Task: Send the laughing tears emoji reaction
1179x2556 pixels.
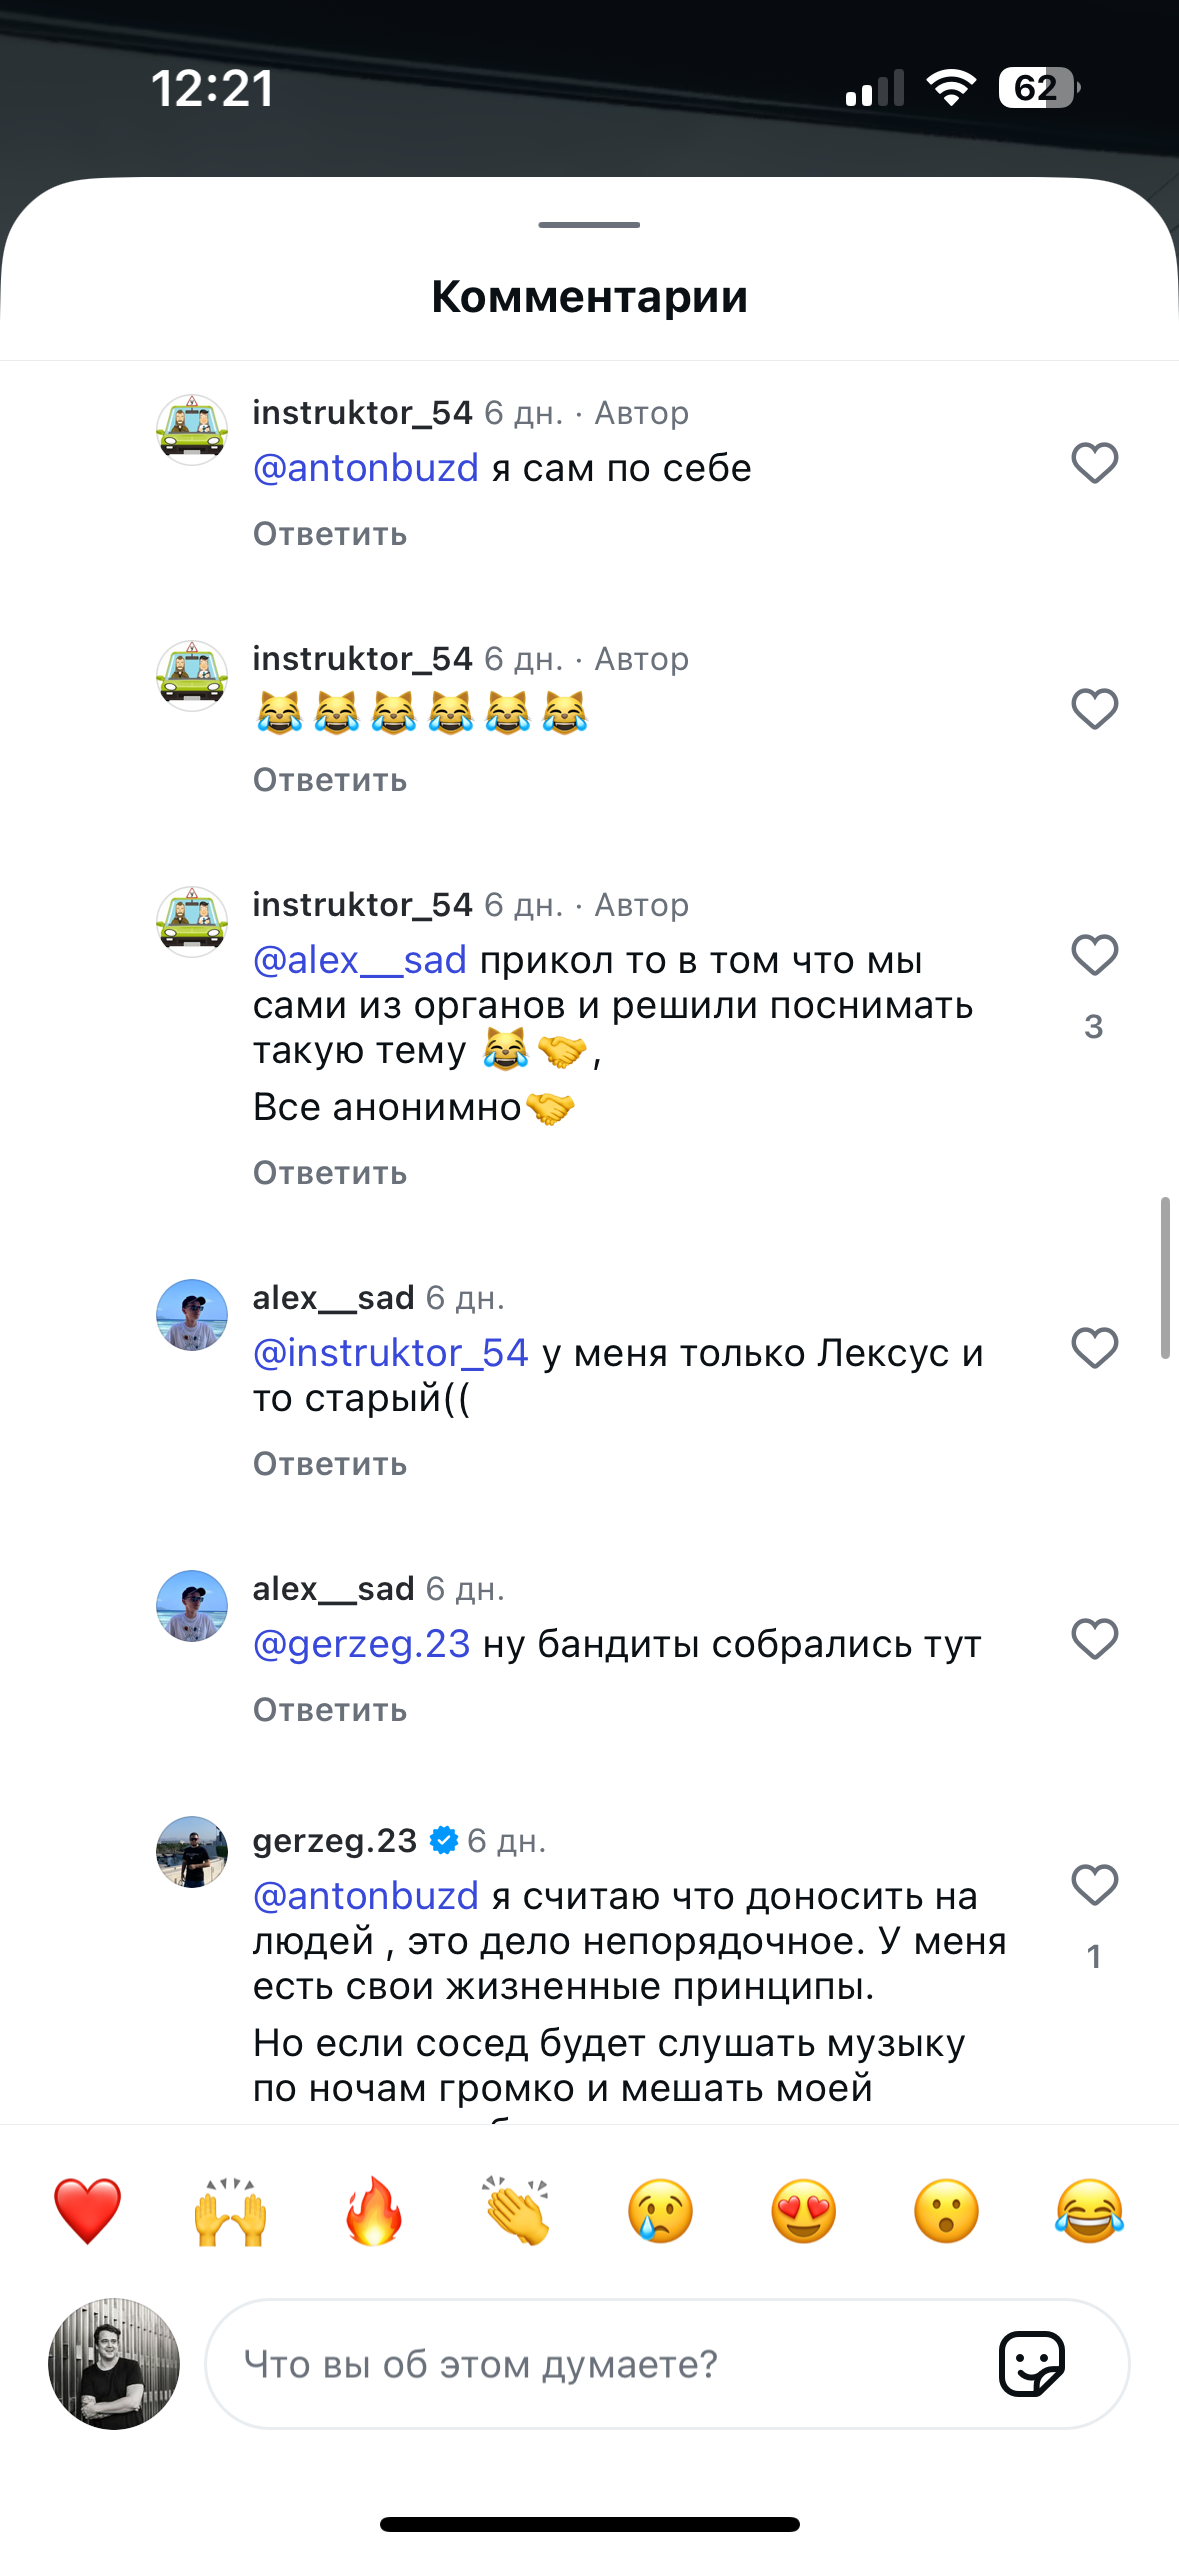Action: (1089, 2210)
